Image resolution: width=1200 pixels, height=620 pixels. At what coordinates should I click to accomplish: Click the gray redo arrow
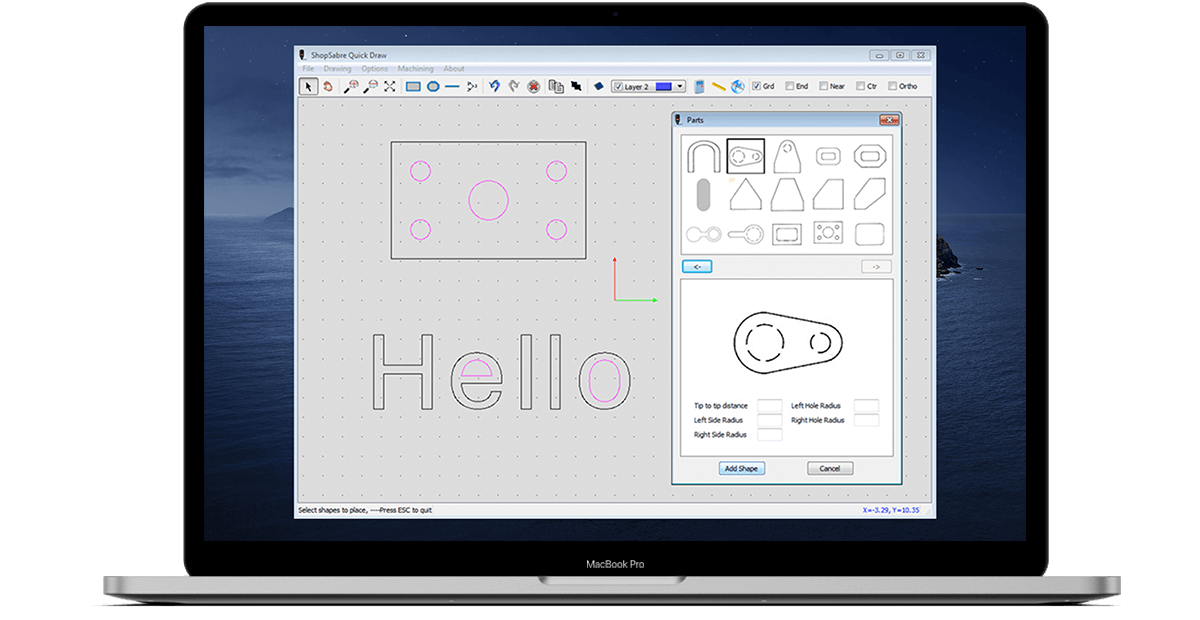(514, 87)
